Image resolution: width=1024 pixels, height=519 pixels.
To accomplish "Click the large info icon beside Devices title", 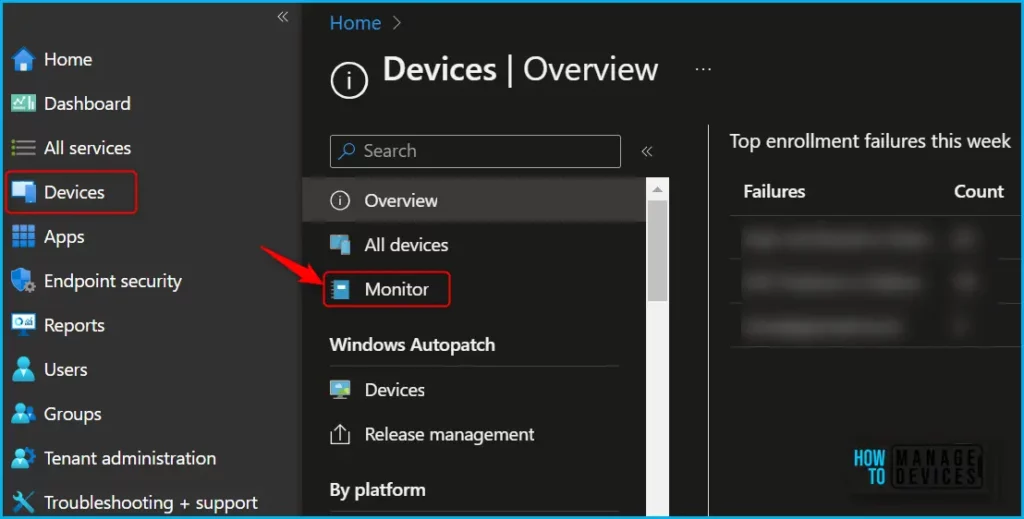I will (x=349, y=80).
